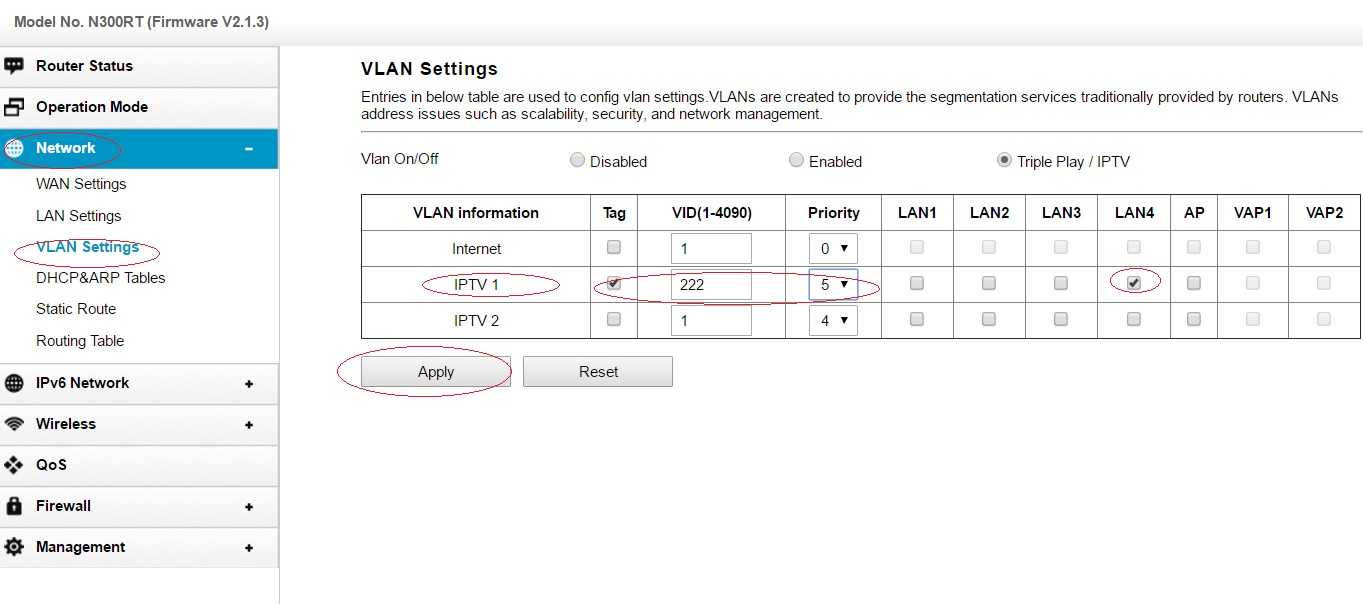
Task: Open the Internet priority dropdown
Action: tap(833, 248)
